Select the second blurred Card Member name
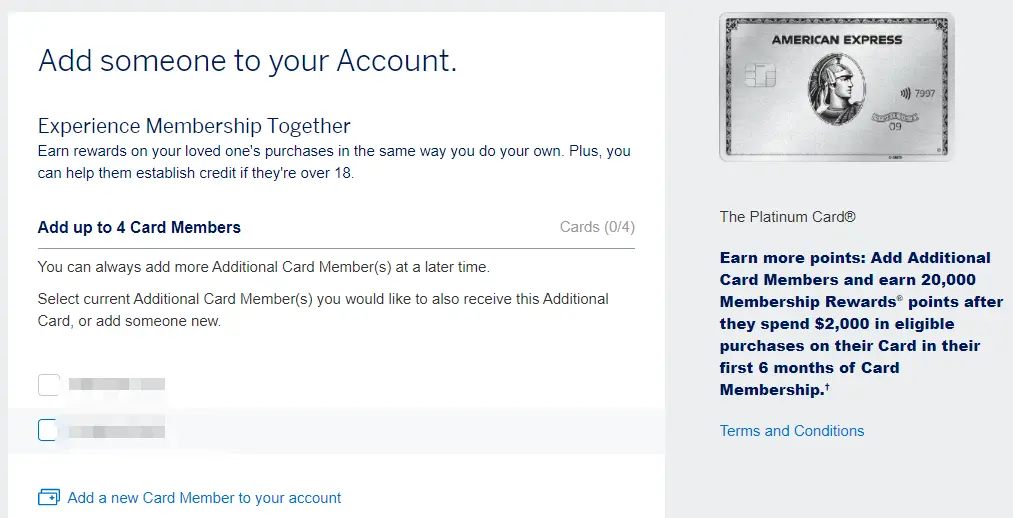Viewport: 1013px width, 518px height. coord(116,431)
